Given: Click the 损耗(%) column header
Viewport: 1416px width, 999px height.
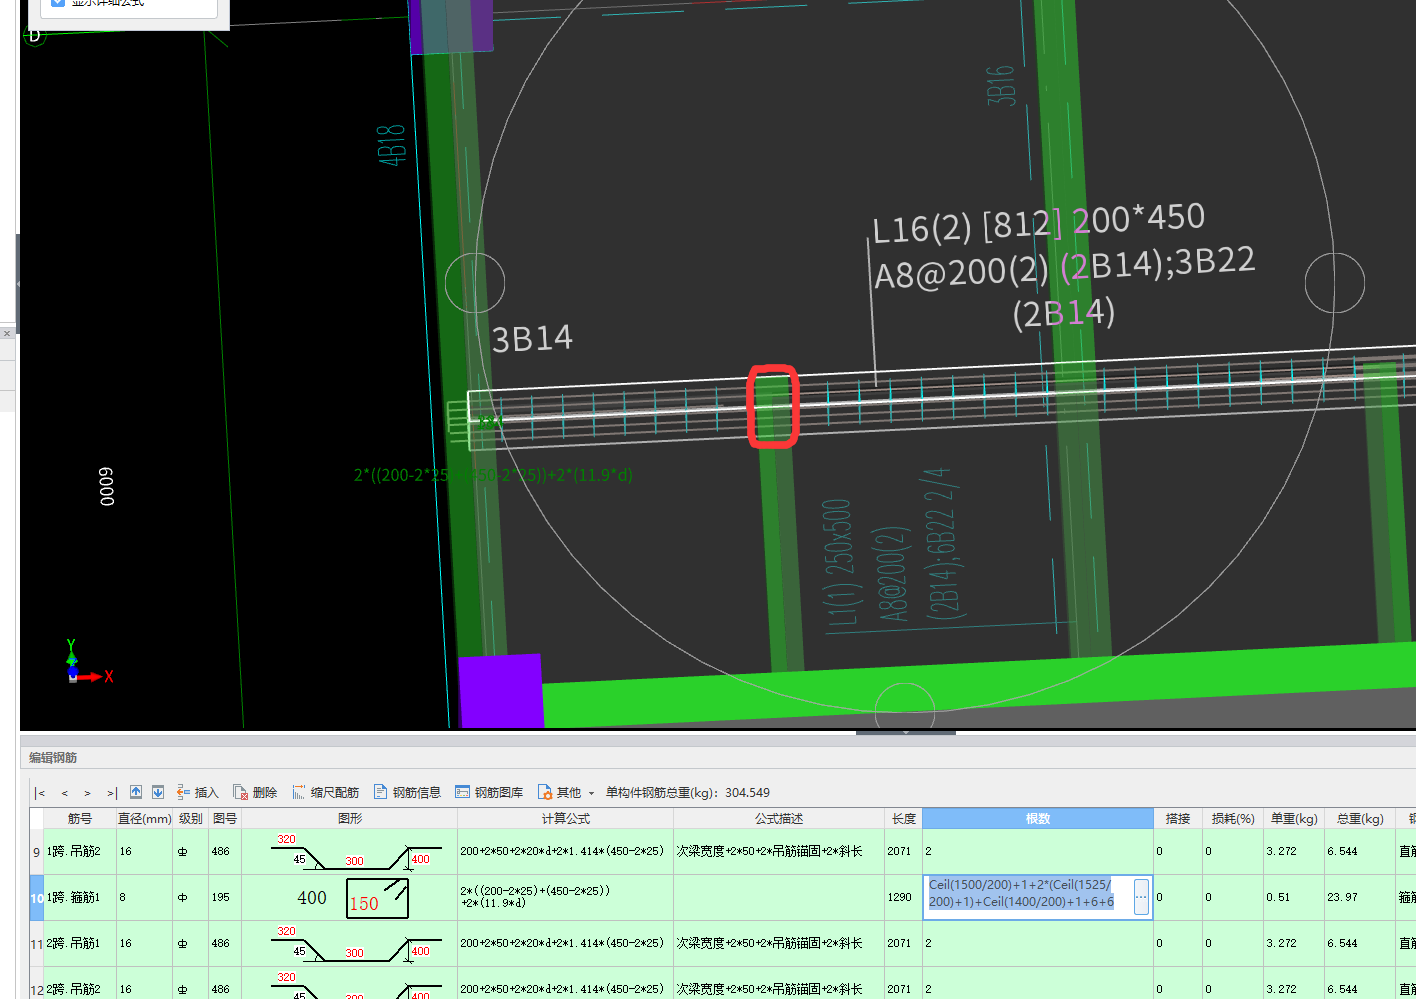Looking at the screenshot, I should point(1233,818).
